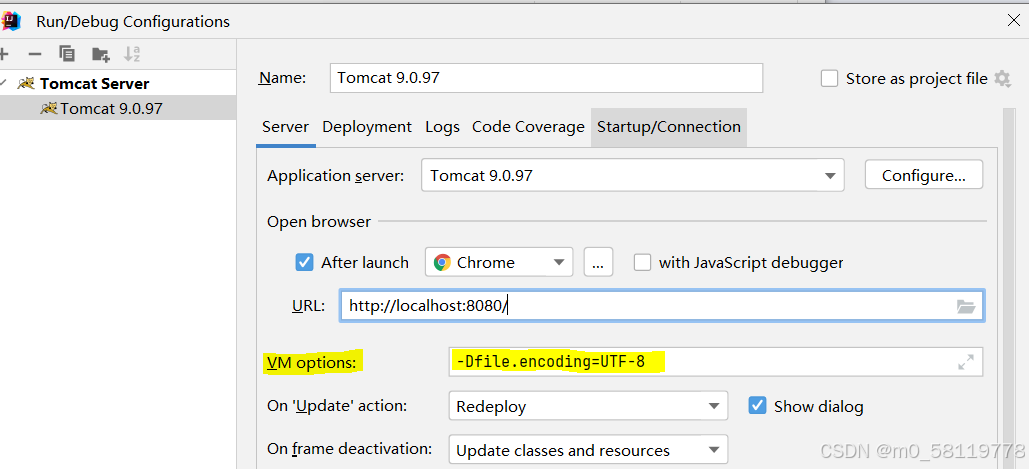
Task: Switch to the Deployment tab
Action: pyautogui.click(x=367, y=127)
